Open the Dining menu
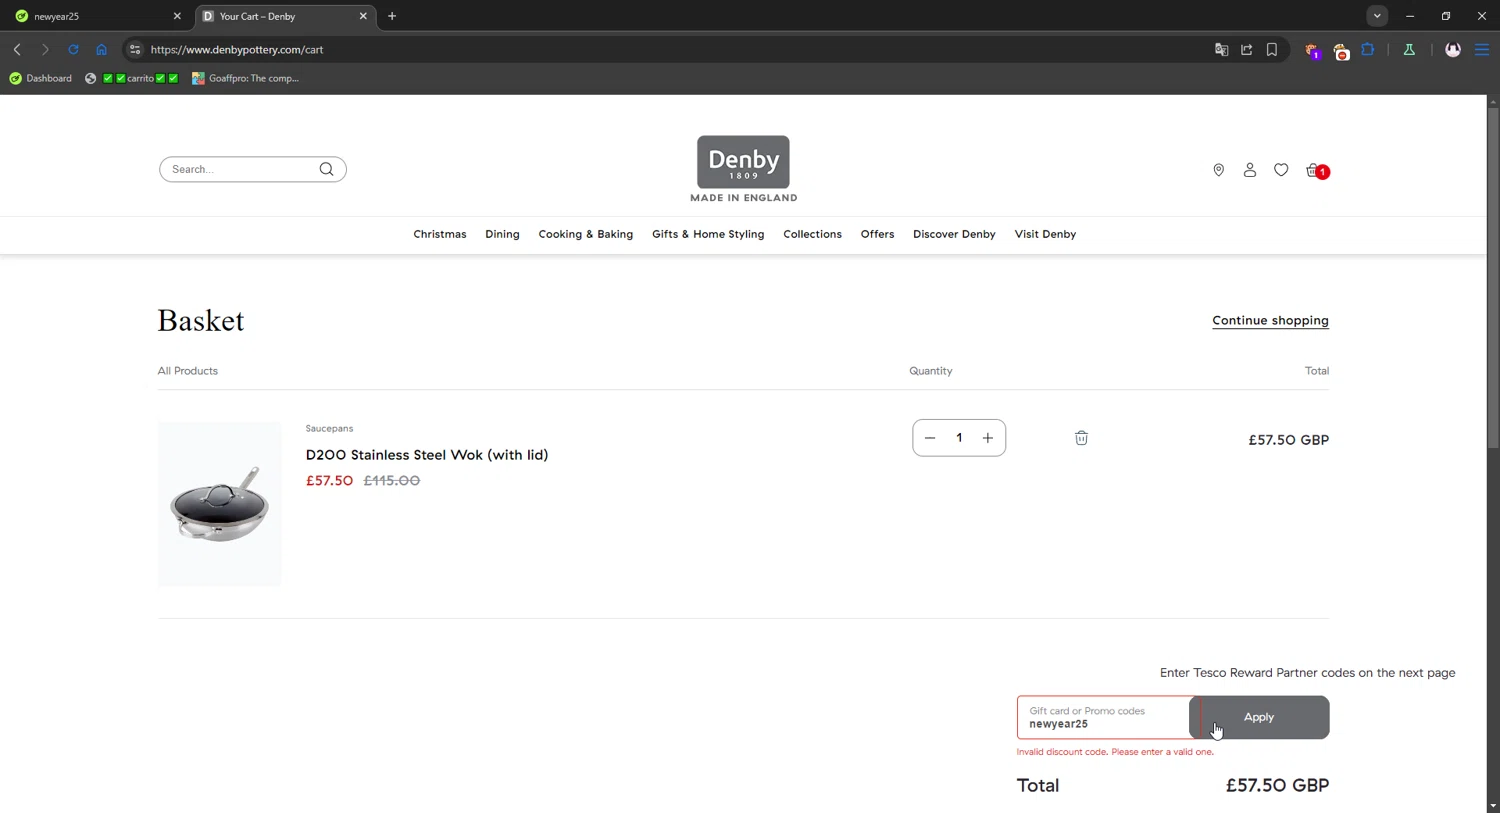 (x=502, y=234)
